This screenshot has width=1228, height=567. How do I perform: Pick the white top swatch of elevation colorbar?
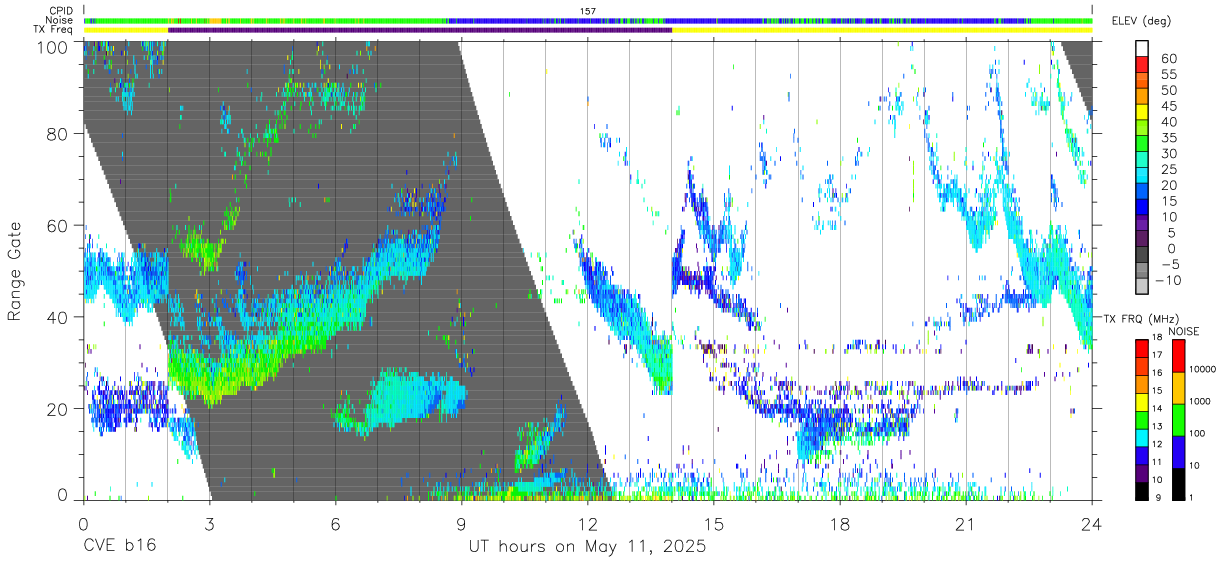[1142, 49]
